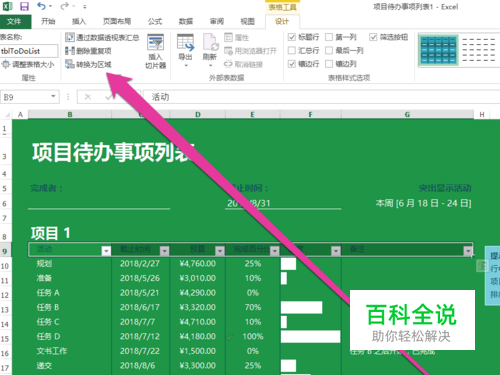Click 通过数据透视表汇总 (Summarize with PivotTable)
The image size is (500, 375).
click(x=102, y=37)
